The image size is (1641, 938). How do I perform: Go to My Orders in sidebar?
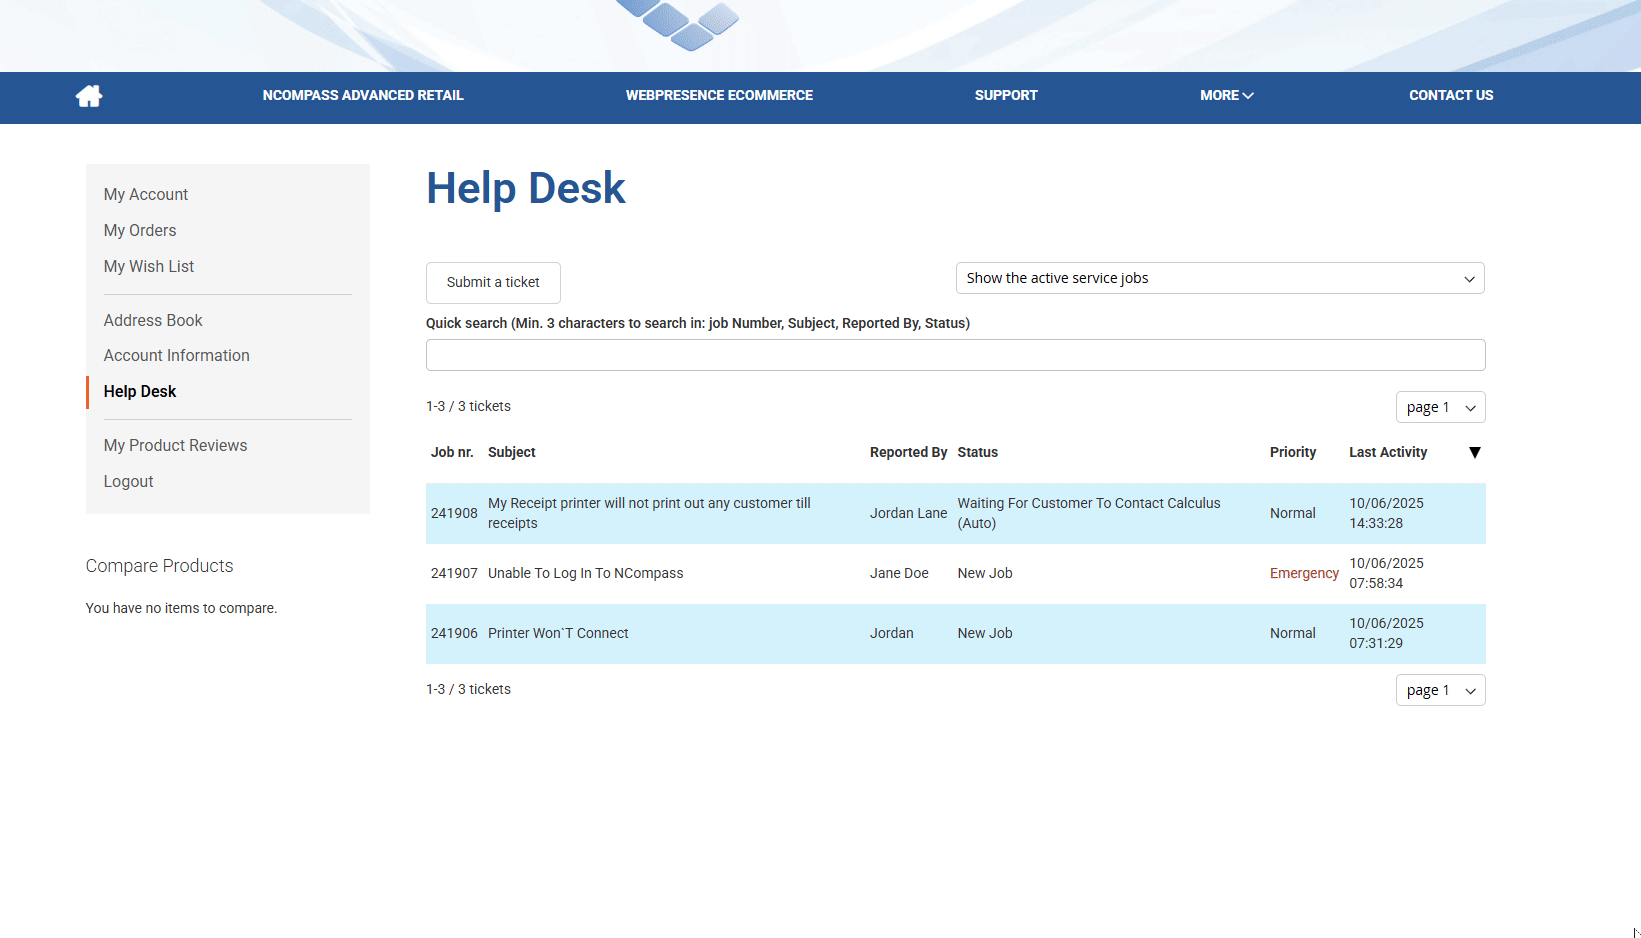click(140, 231)
